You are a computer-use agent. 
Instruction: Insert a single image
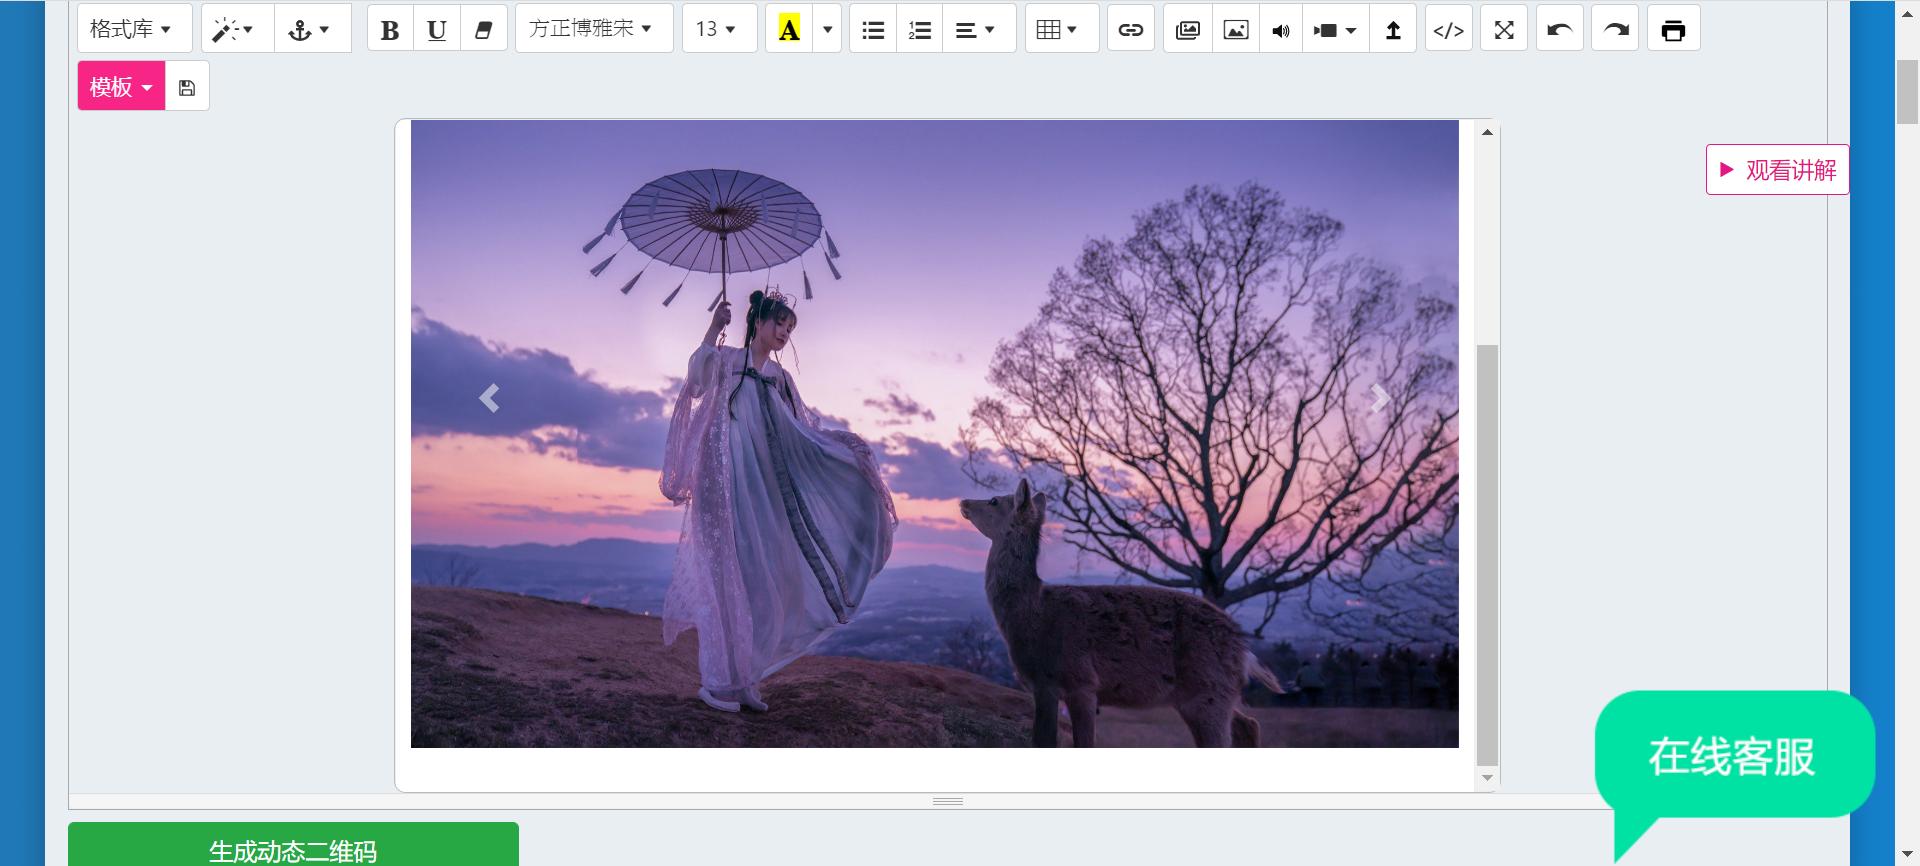click(x=1235, y=30)
